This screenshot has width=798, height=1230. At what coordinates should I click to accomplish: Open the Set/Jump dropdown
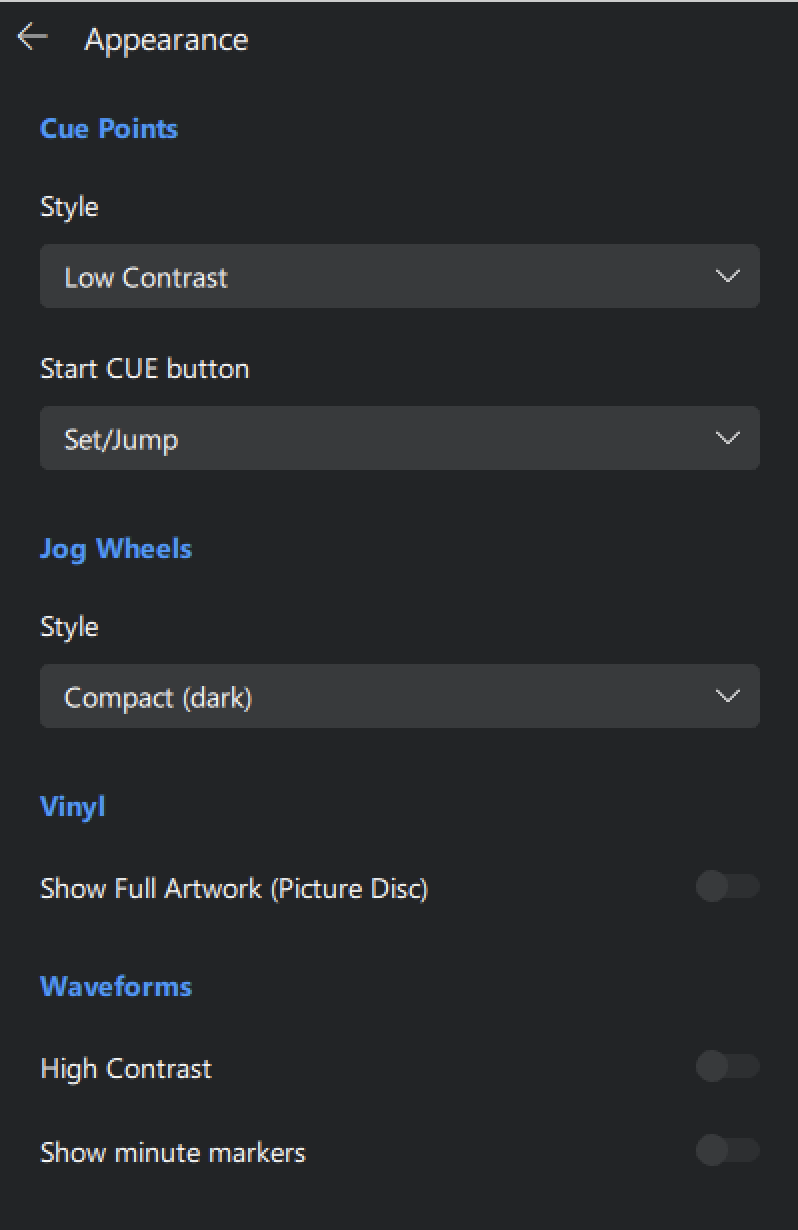400,437
